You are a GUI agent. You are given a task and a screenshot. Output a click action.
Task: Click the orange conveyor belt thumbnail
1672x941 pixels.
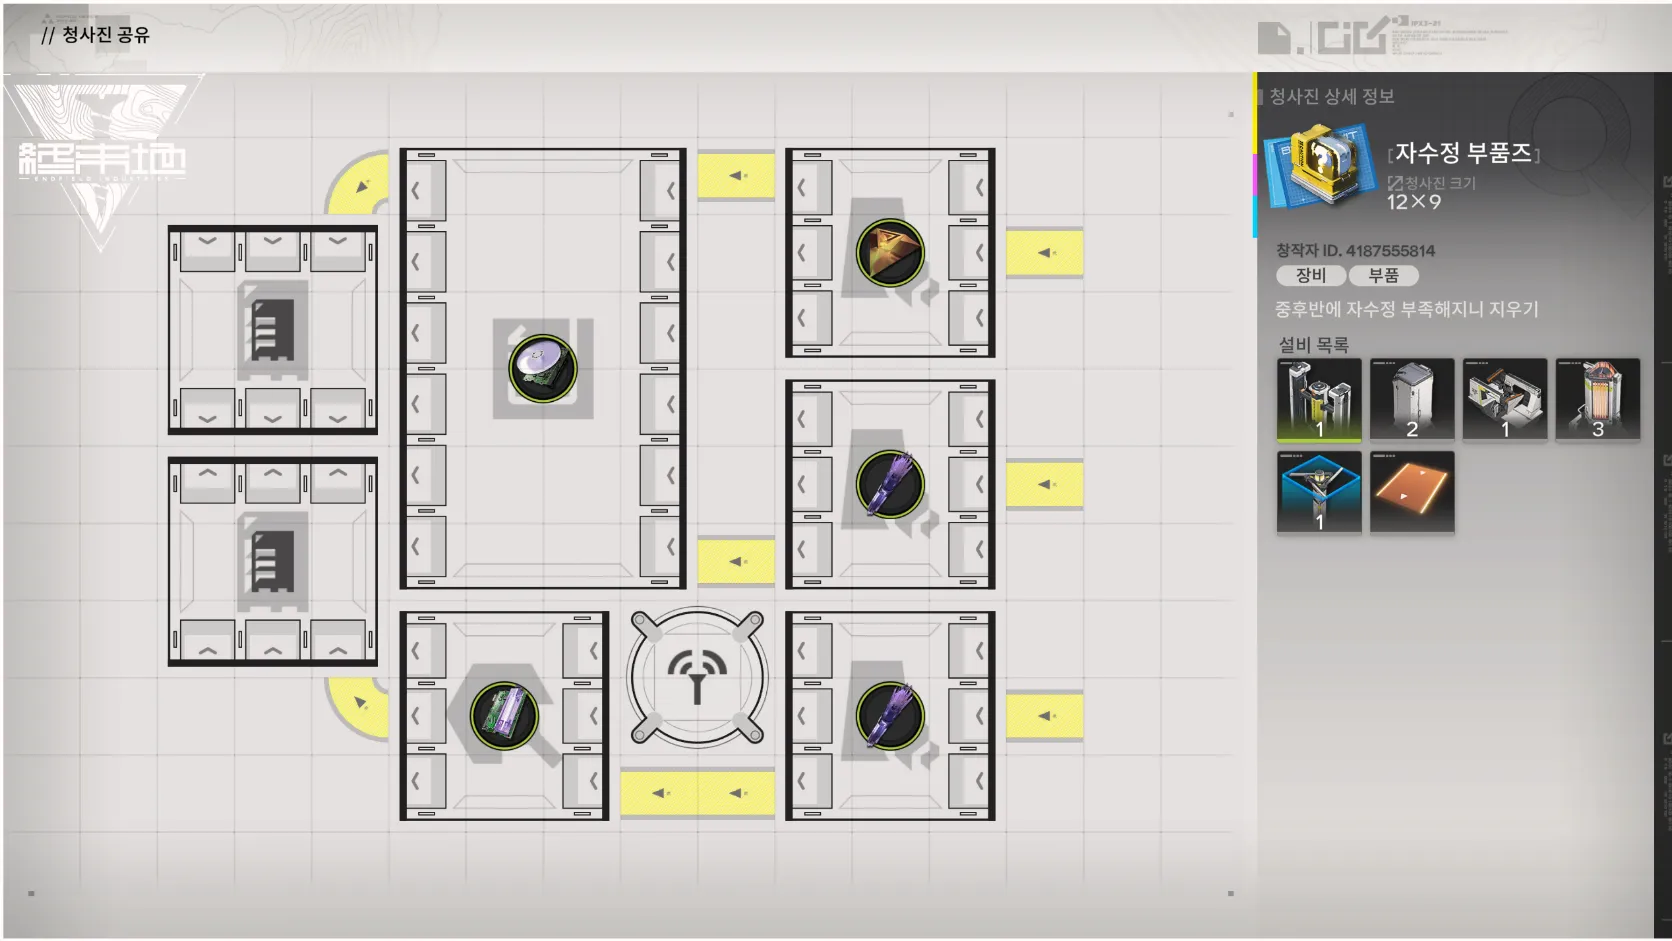tap(1411, 492)
